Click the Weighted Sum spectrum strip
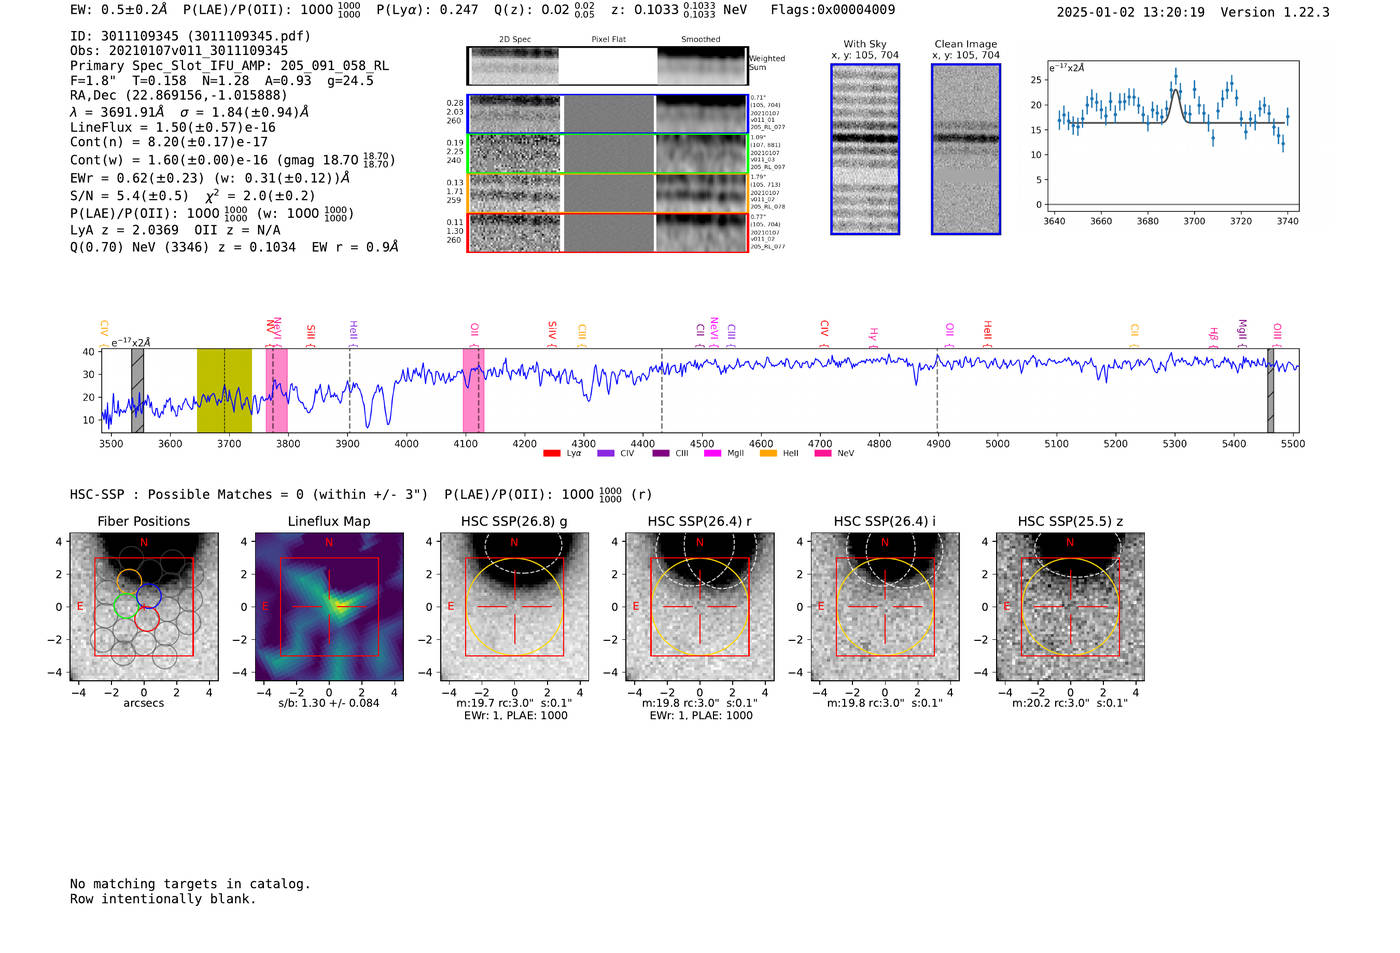1400x953 pixels. [x=608, y=66]
